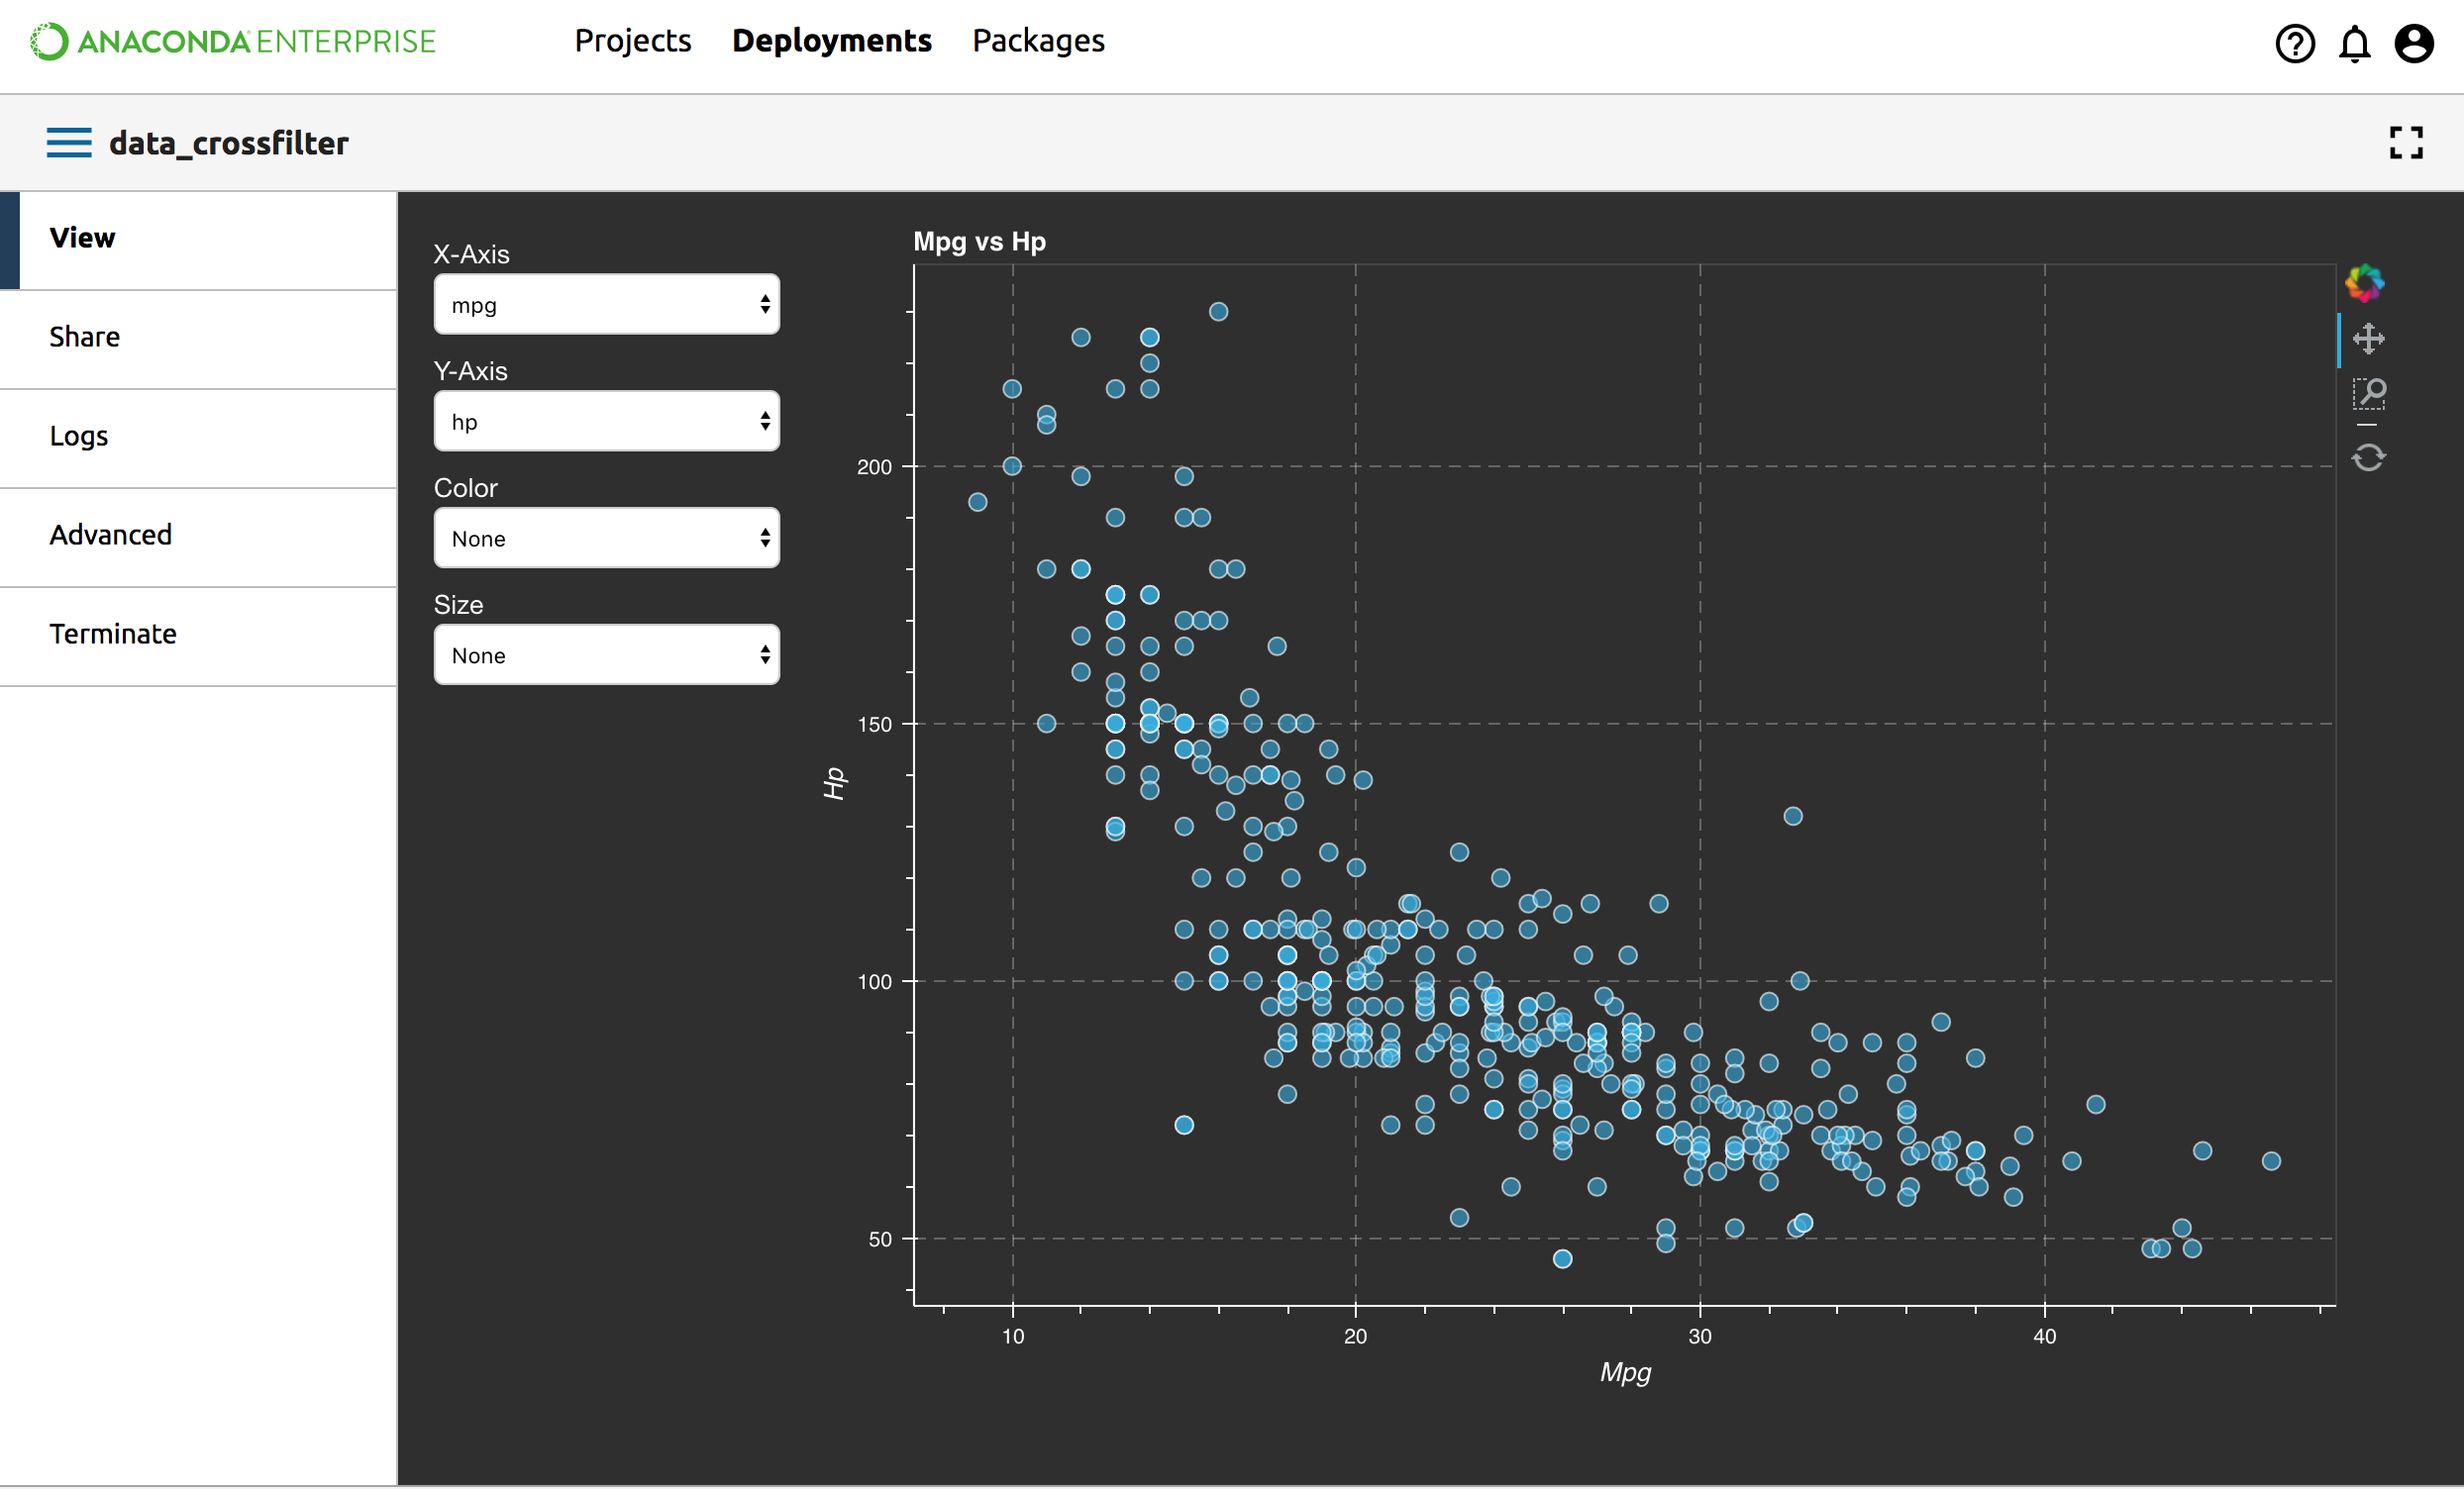Click Terminate in the sidebar
Image resolution: width=2464 pixels, height=1489 pixels.
pyautogui.click(x=113, y=634)
